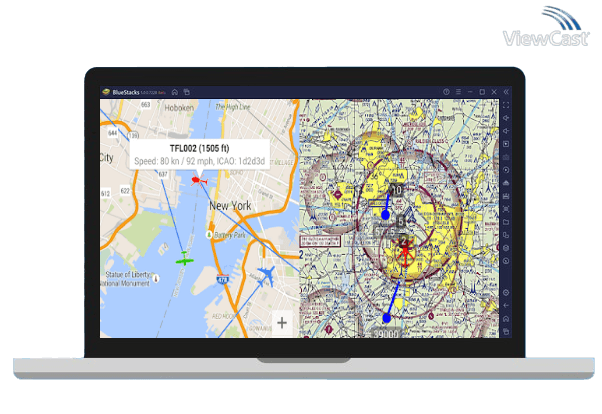
Task: Click The High Line label on map
Action: 233,107
